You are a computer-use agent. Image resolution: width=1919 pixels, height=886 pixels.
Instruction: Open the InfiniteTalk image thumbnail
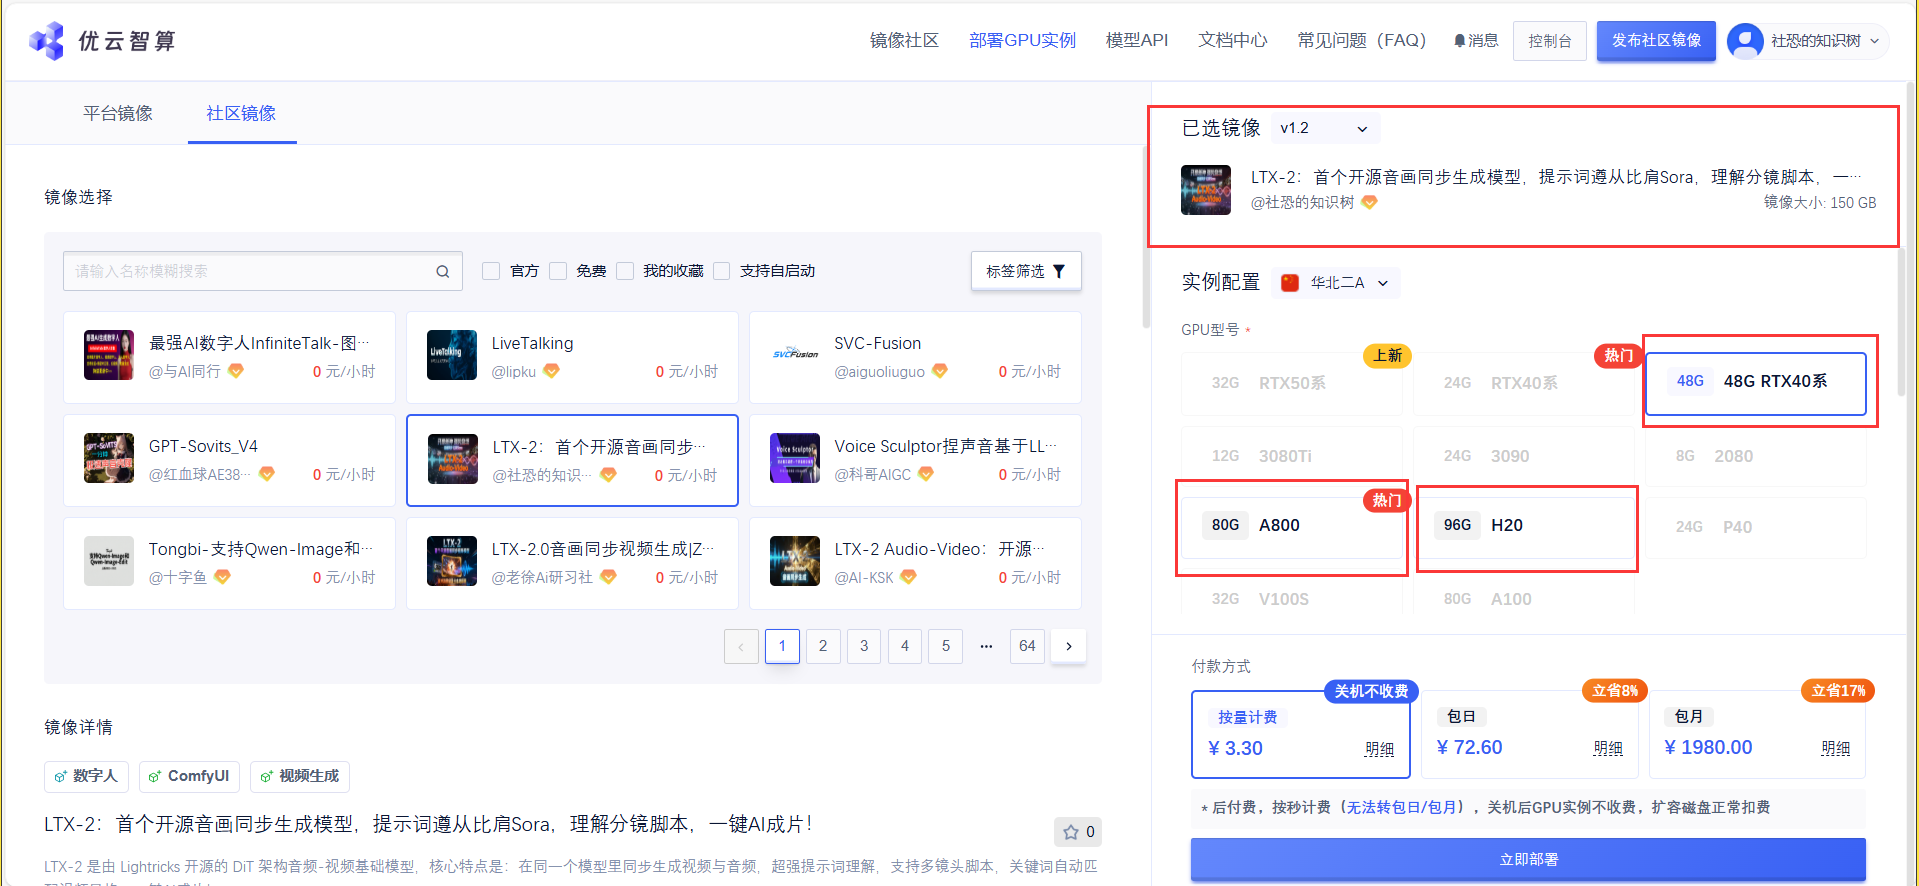(x=109, y=355)
